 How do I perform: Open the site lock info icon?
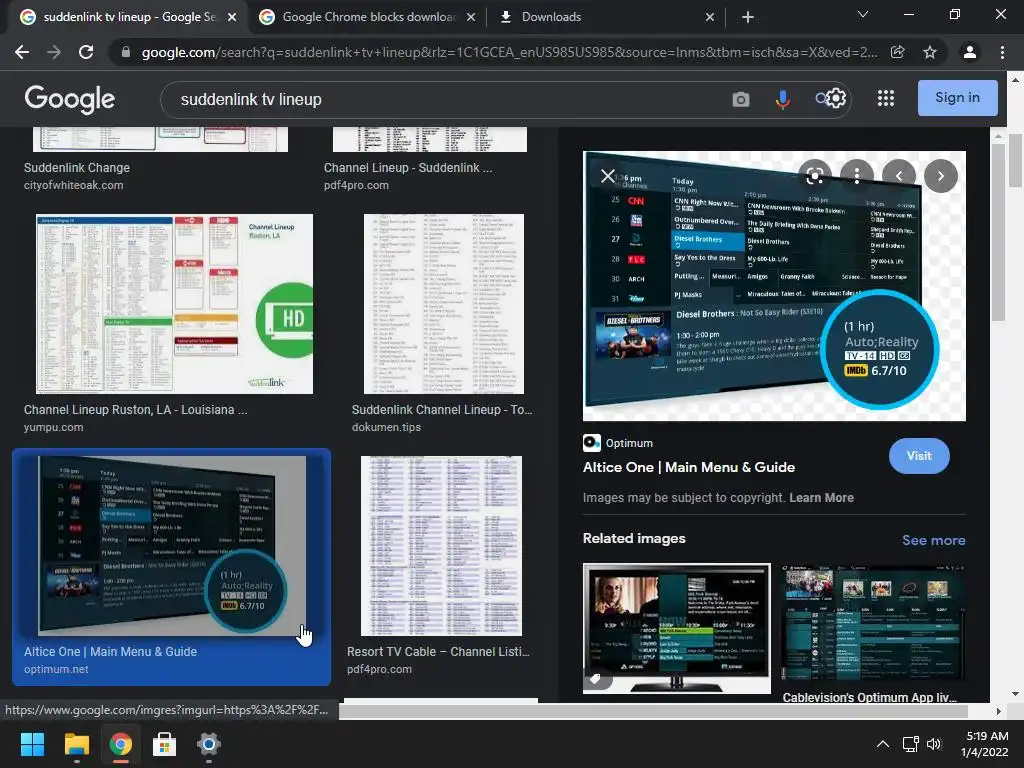125,52
